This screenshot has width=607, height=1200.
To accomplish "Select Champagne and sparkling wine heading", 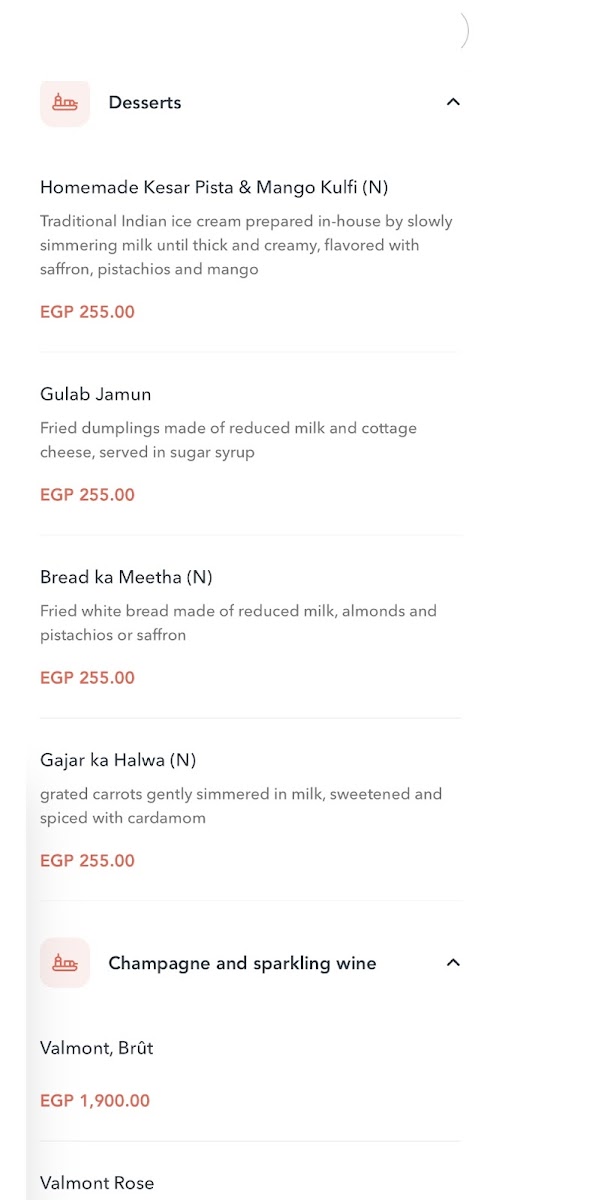I will (242, 964).
